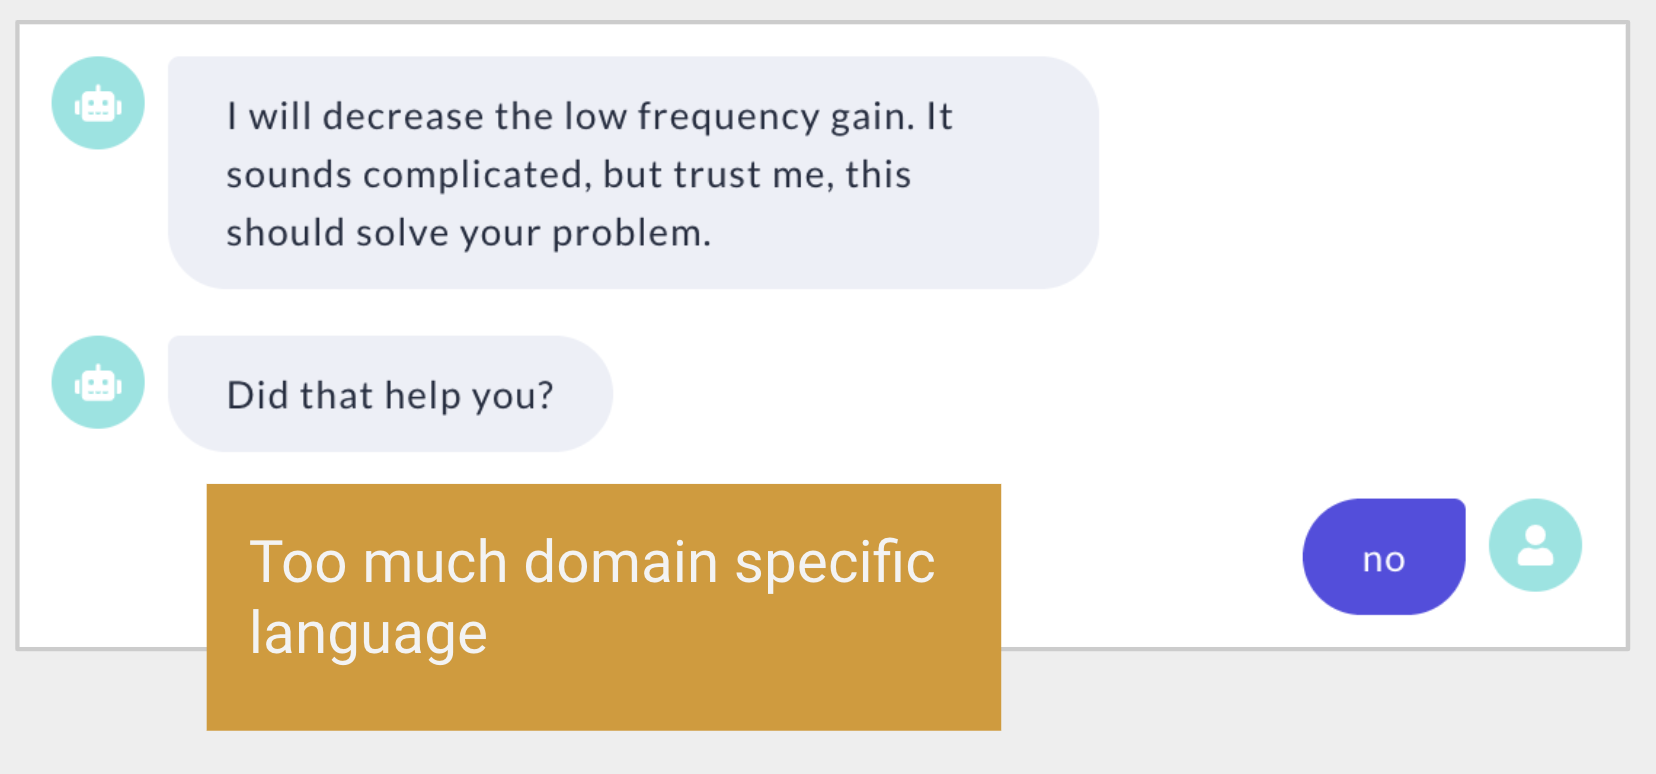Click the 'Did that help you?' message bubble
1656x774 pixels.
pos(390,394)
